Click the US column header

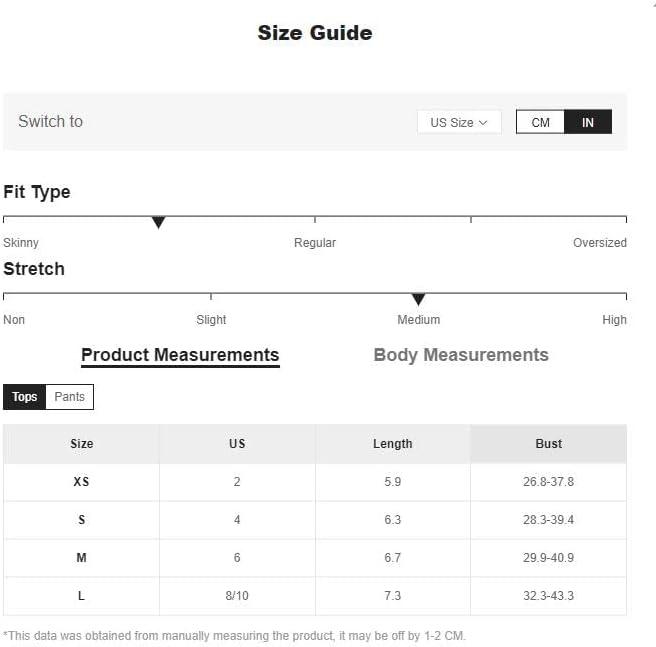(237, 444)
